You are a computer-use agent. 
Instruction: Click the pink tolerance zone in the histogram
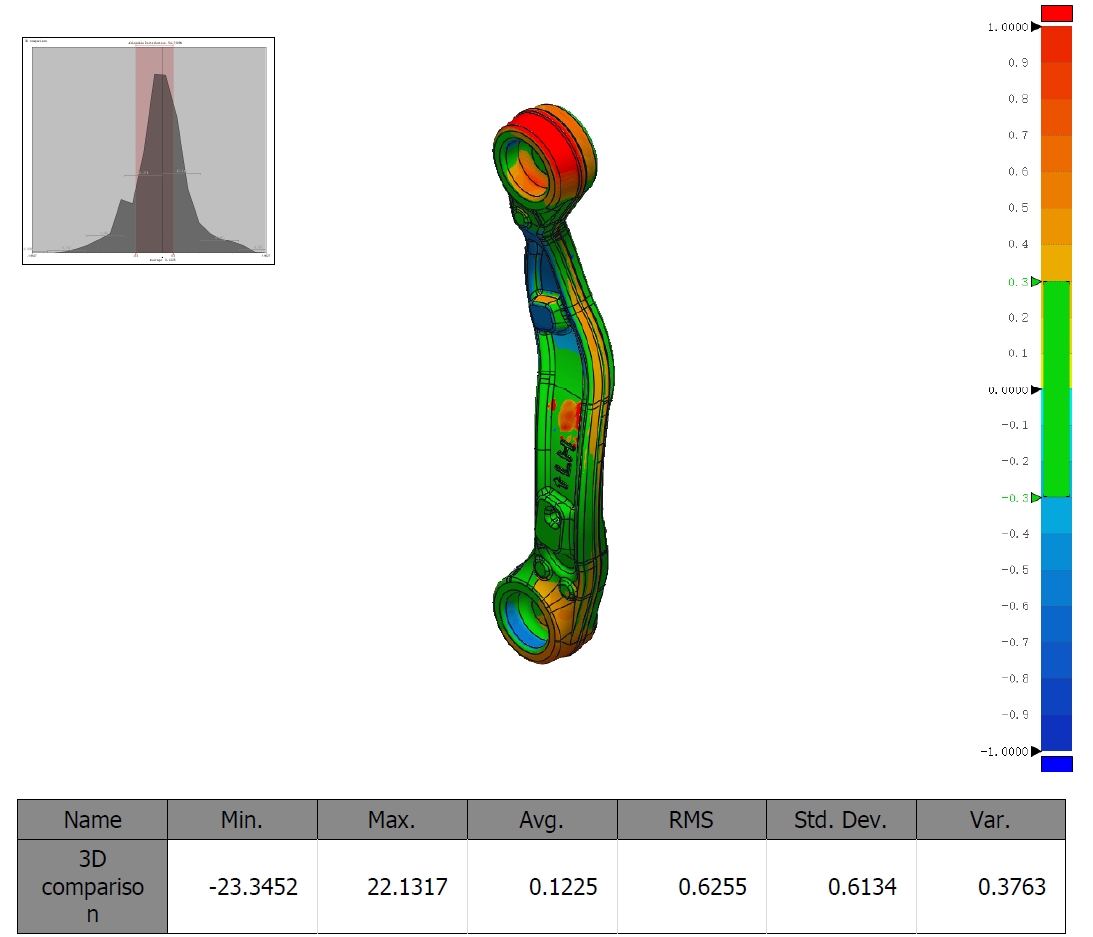tap(154, 150)
